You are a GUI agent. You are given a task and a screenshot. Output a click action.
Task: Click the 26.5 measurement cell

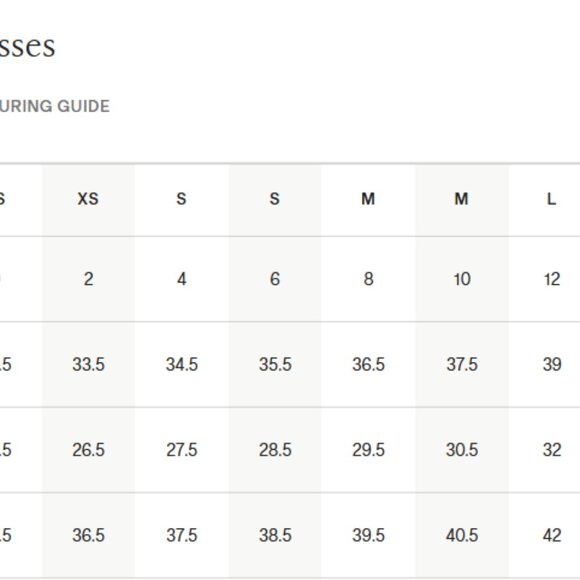88,450
